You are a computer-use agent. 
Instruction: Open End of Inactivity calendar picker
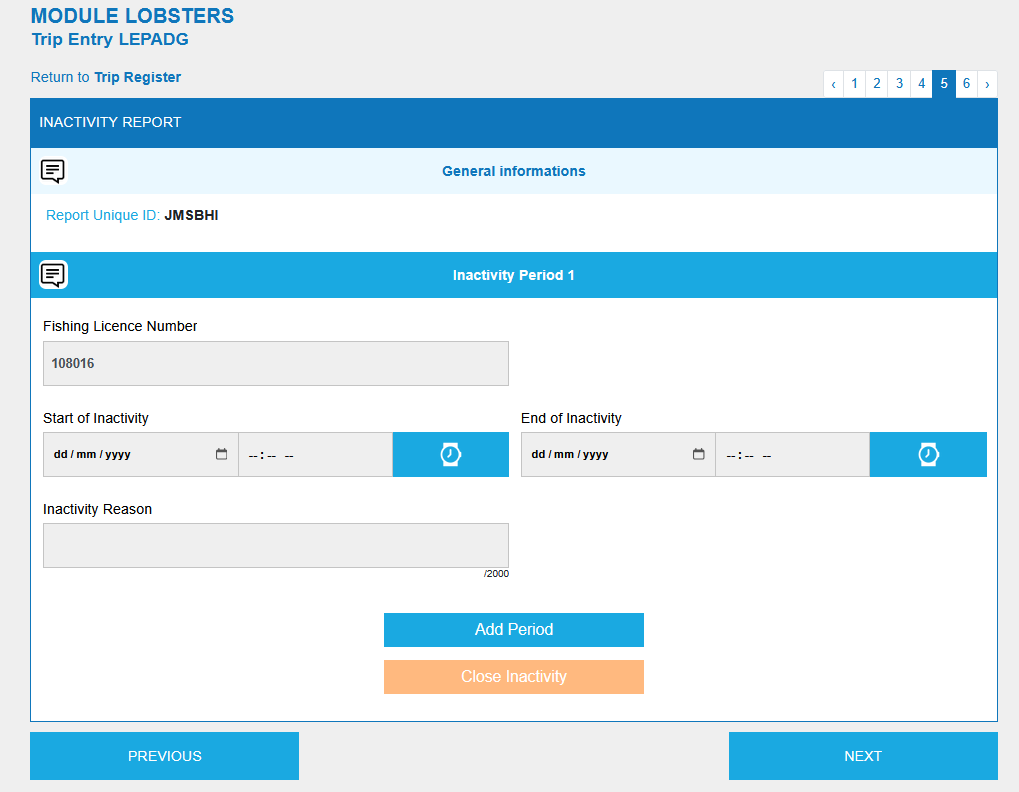[699, 454]
